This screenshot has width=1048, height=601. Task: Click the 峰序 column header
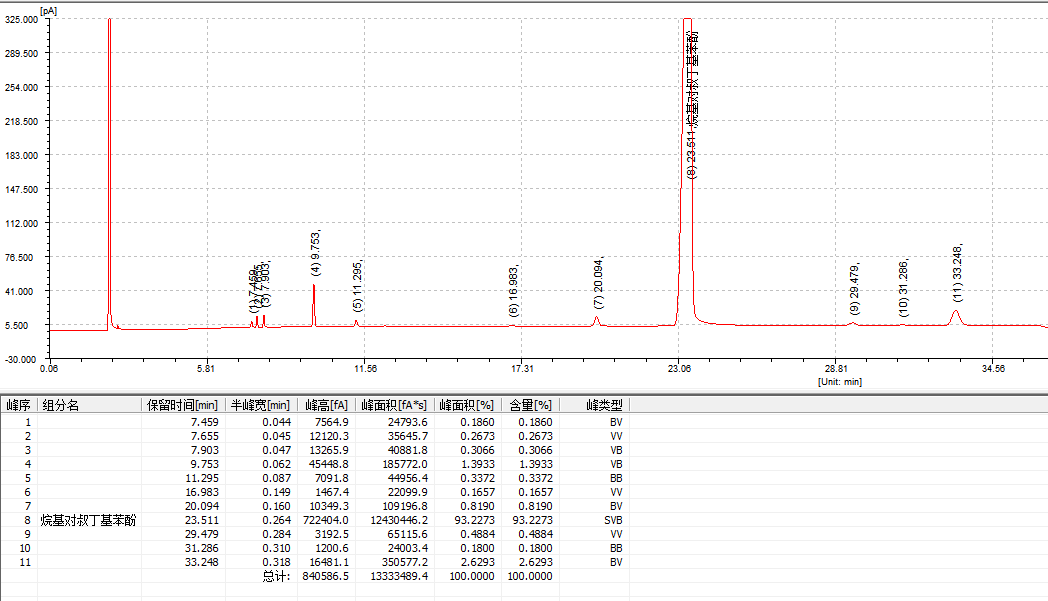coord(18,405)
